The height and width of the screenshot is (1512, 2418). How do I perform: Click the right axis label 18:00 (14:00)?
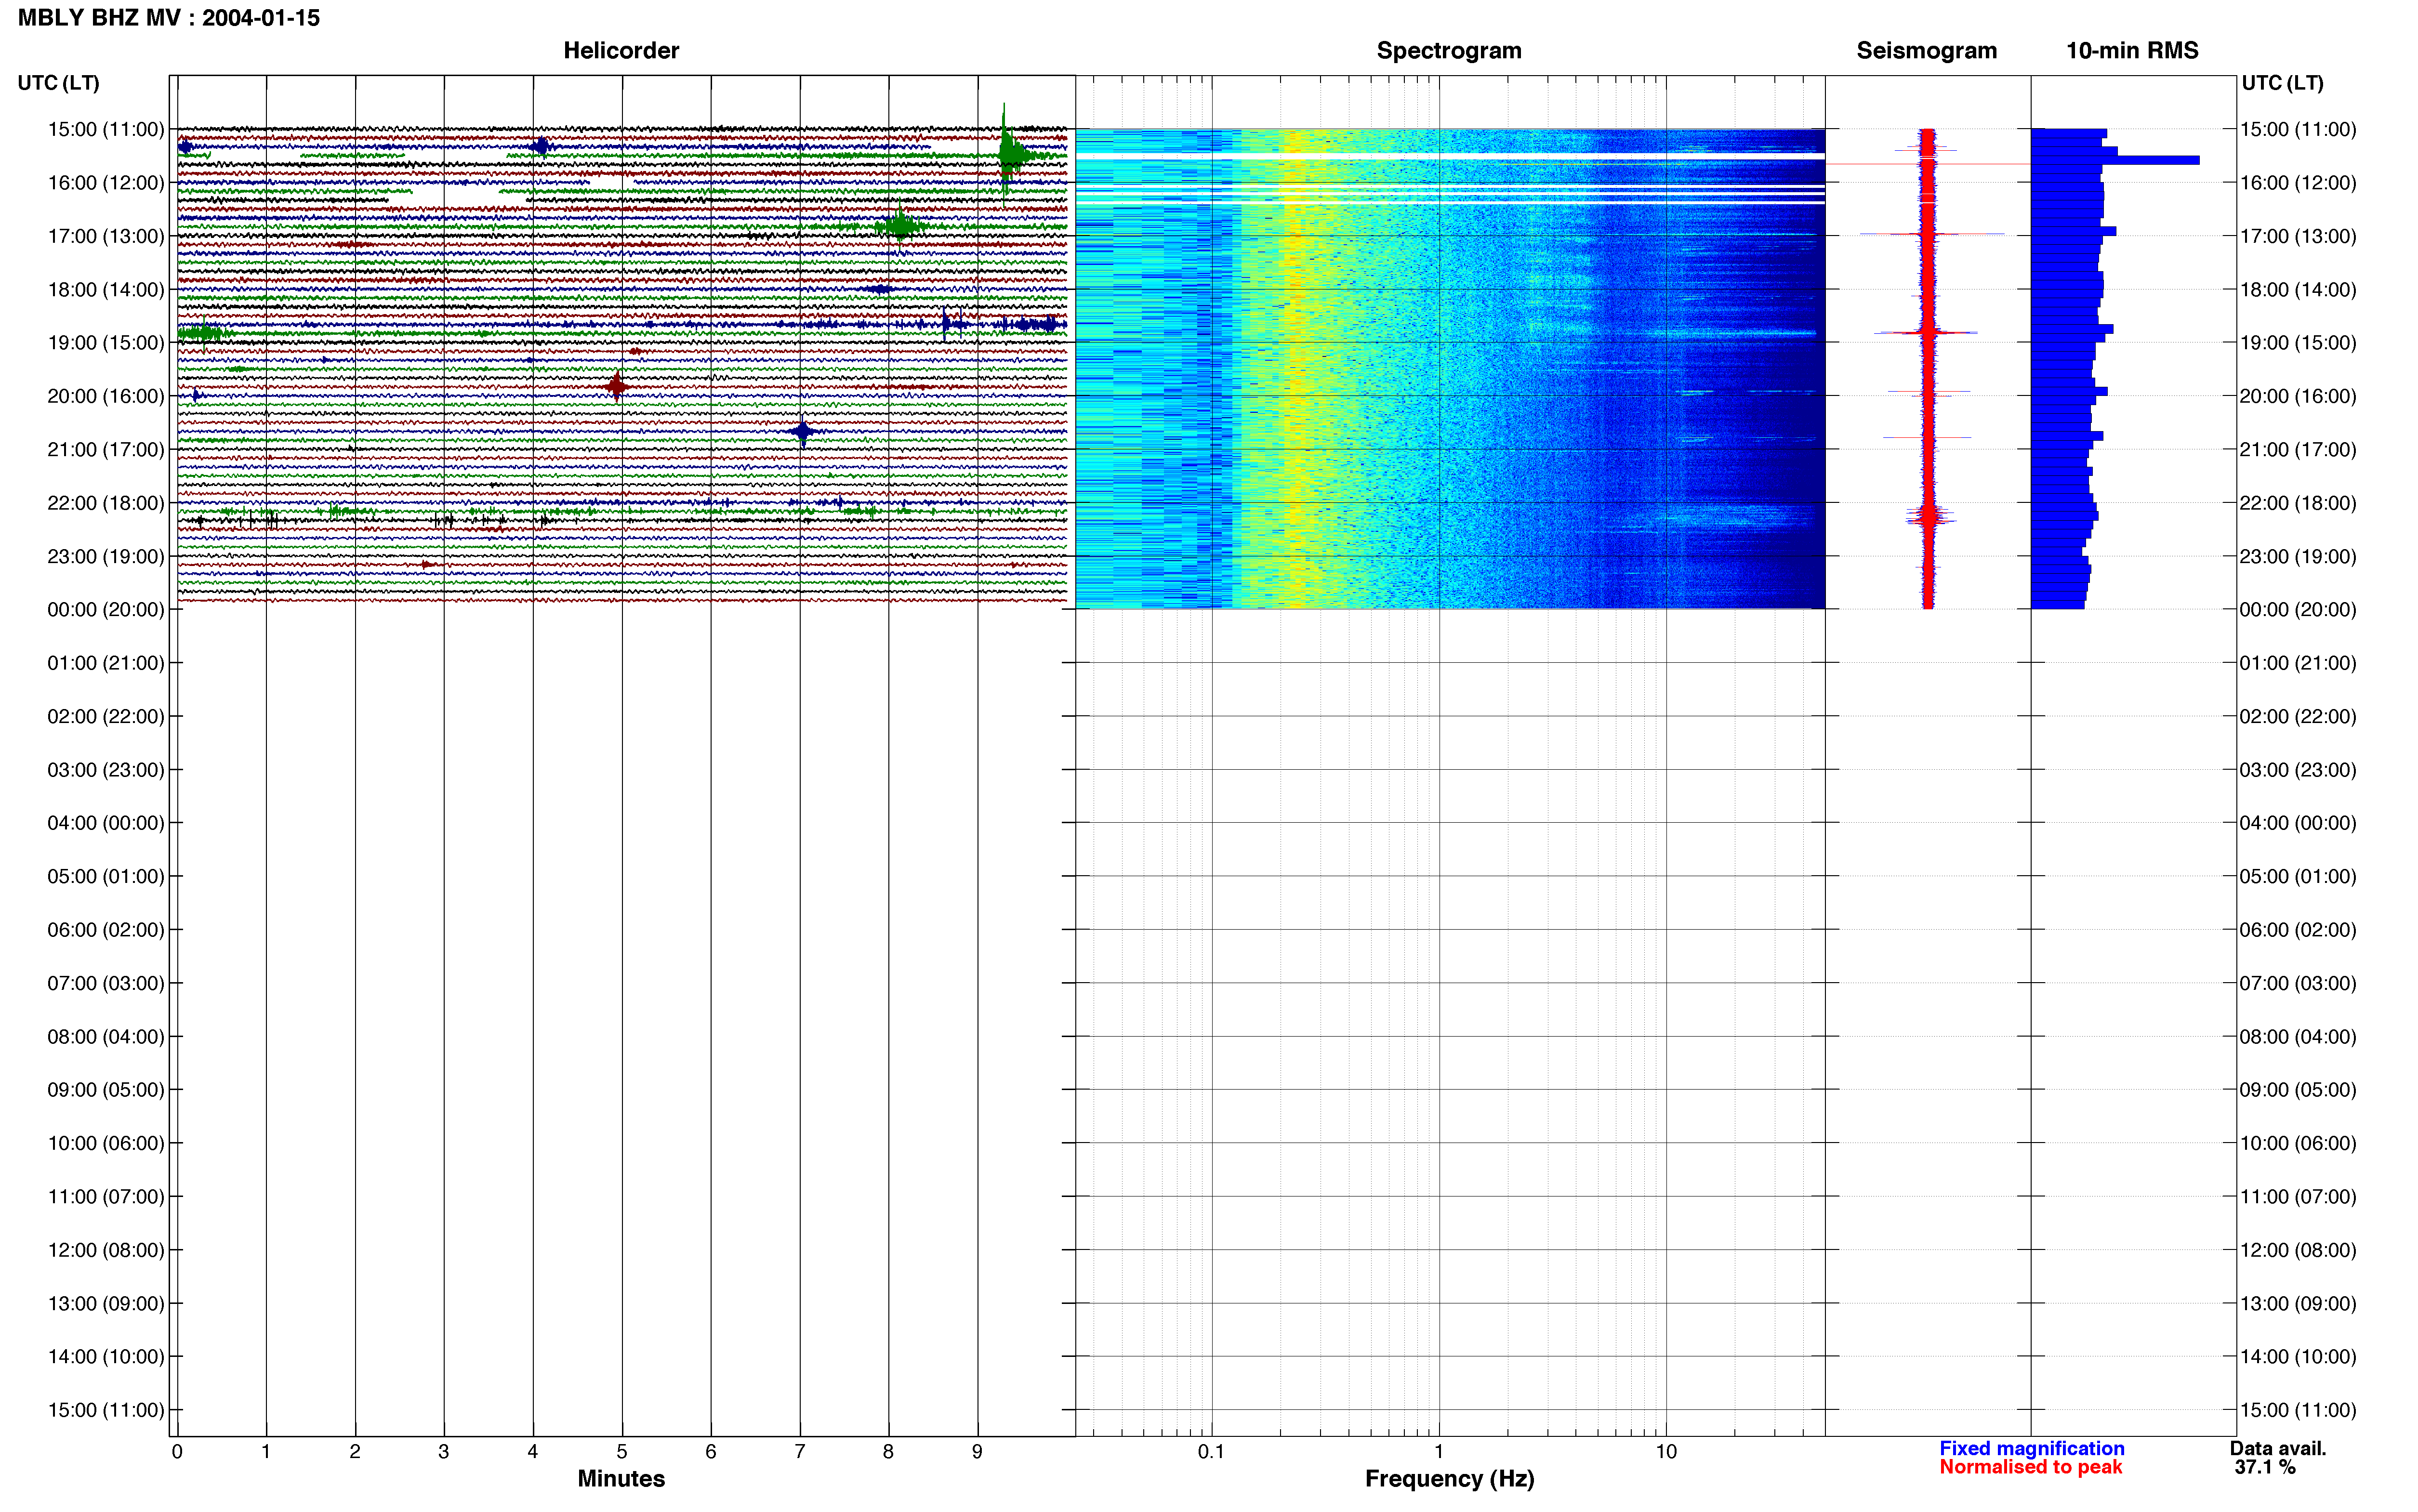coord(2298,290)
